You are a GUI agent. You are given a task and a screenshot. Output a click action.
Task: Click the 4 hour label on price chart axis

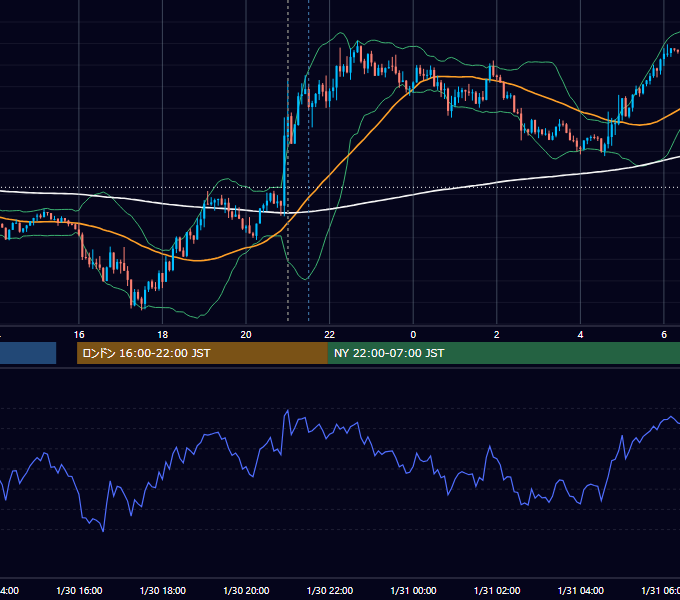click(580, 335)
